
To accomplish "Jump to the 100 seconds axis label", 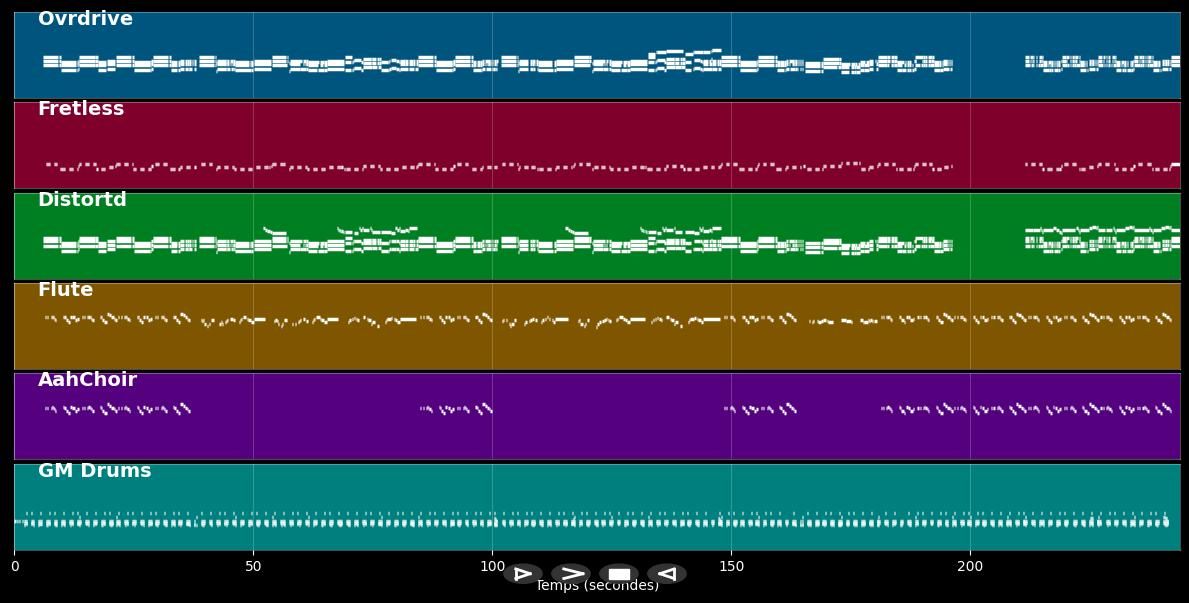I will pos(492,567).
